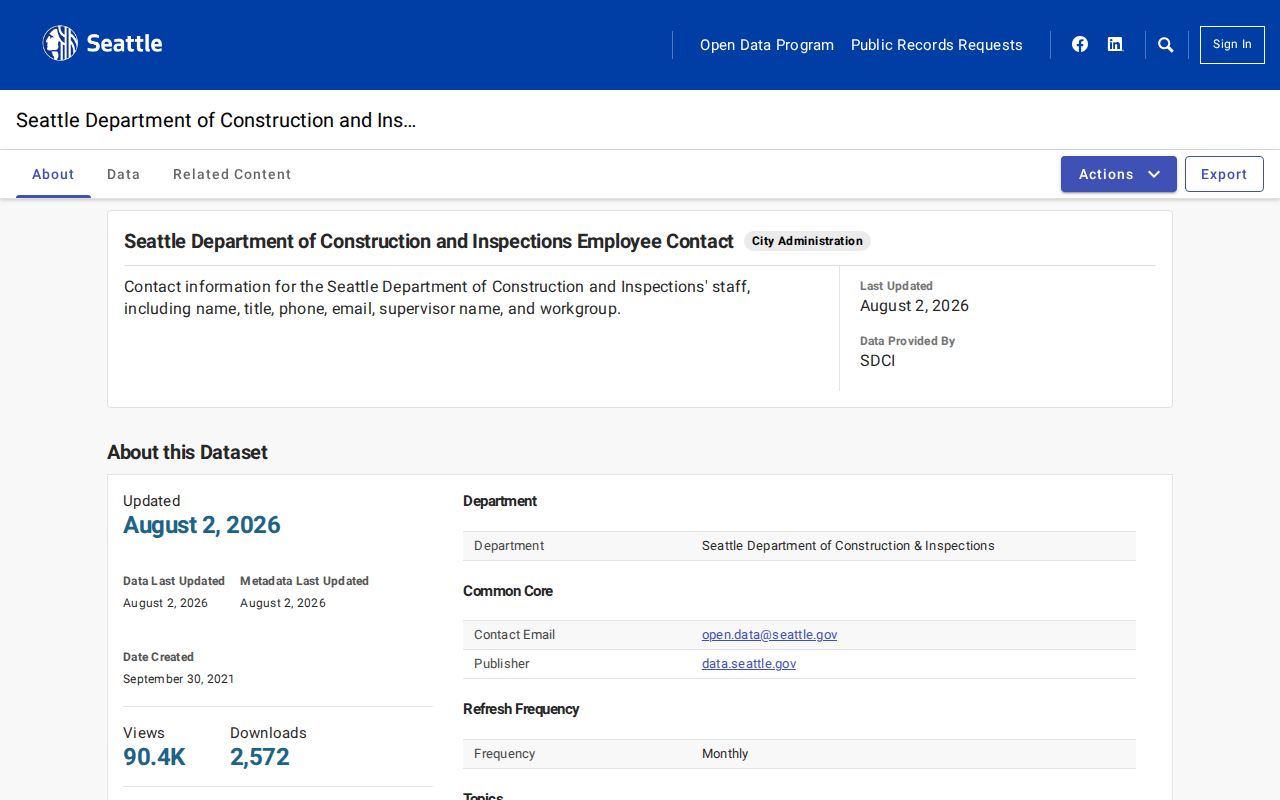Viewport: 1280px width, 800px height.
Task: Switch to the About tab
Action: pos(53,174)
